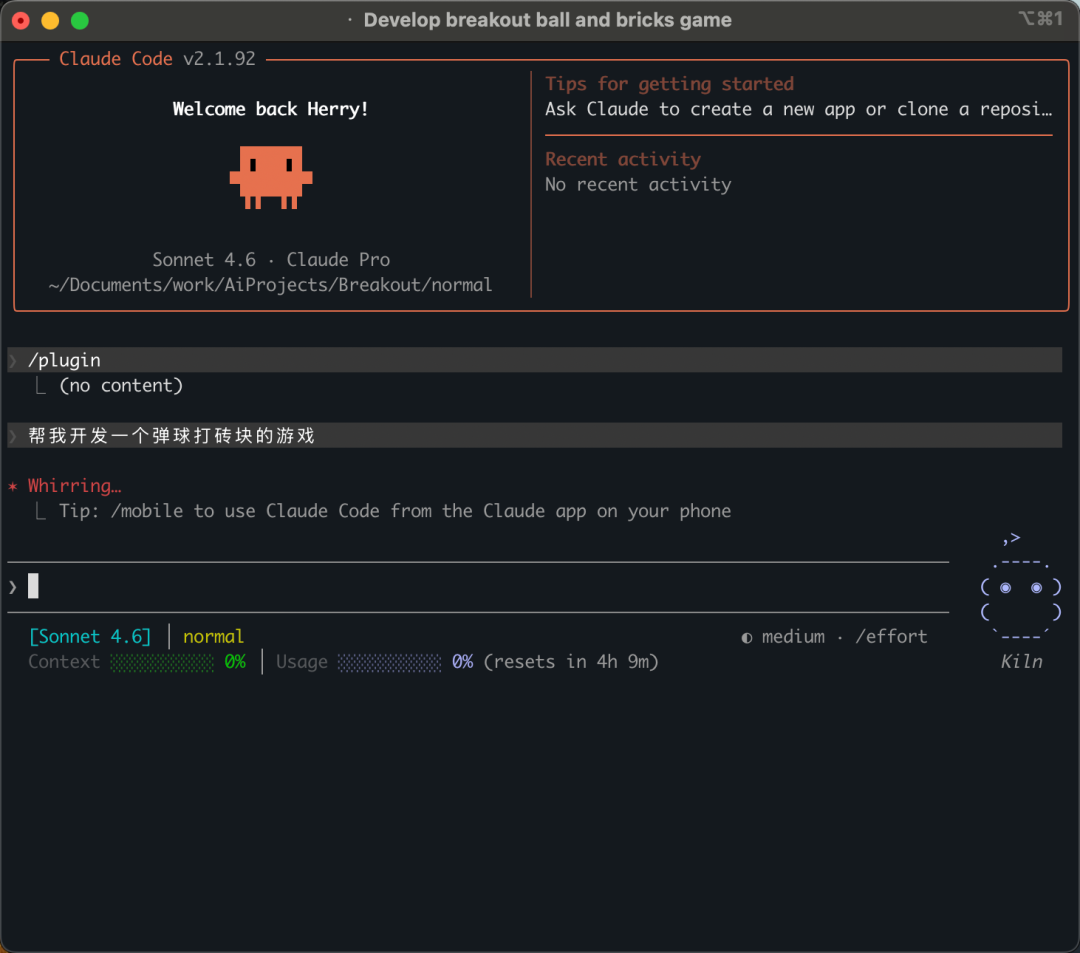Expand the Chinese prompt message chevron
Image resolution: width=1080 pixels, height=953 pixels.
13,435
